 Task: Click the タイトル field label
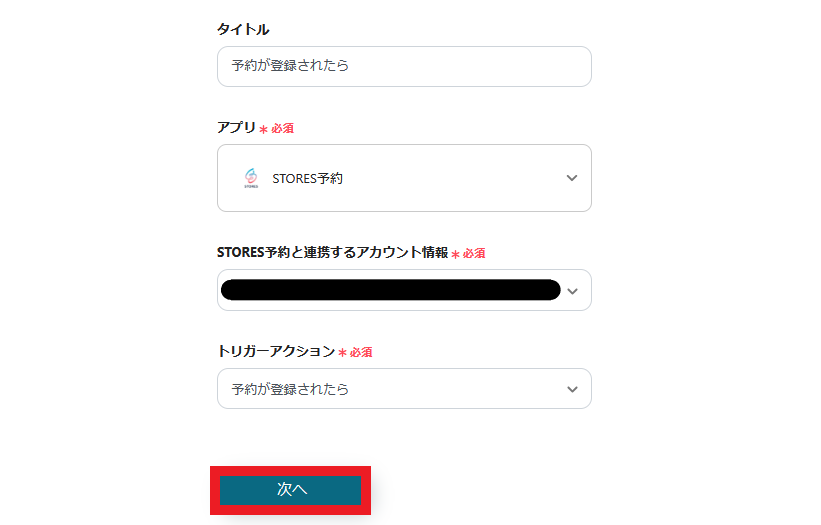(x=243, y=29)
